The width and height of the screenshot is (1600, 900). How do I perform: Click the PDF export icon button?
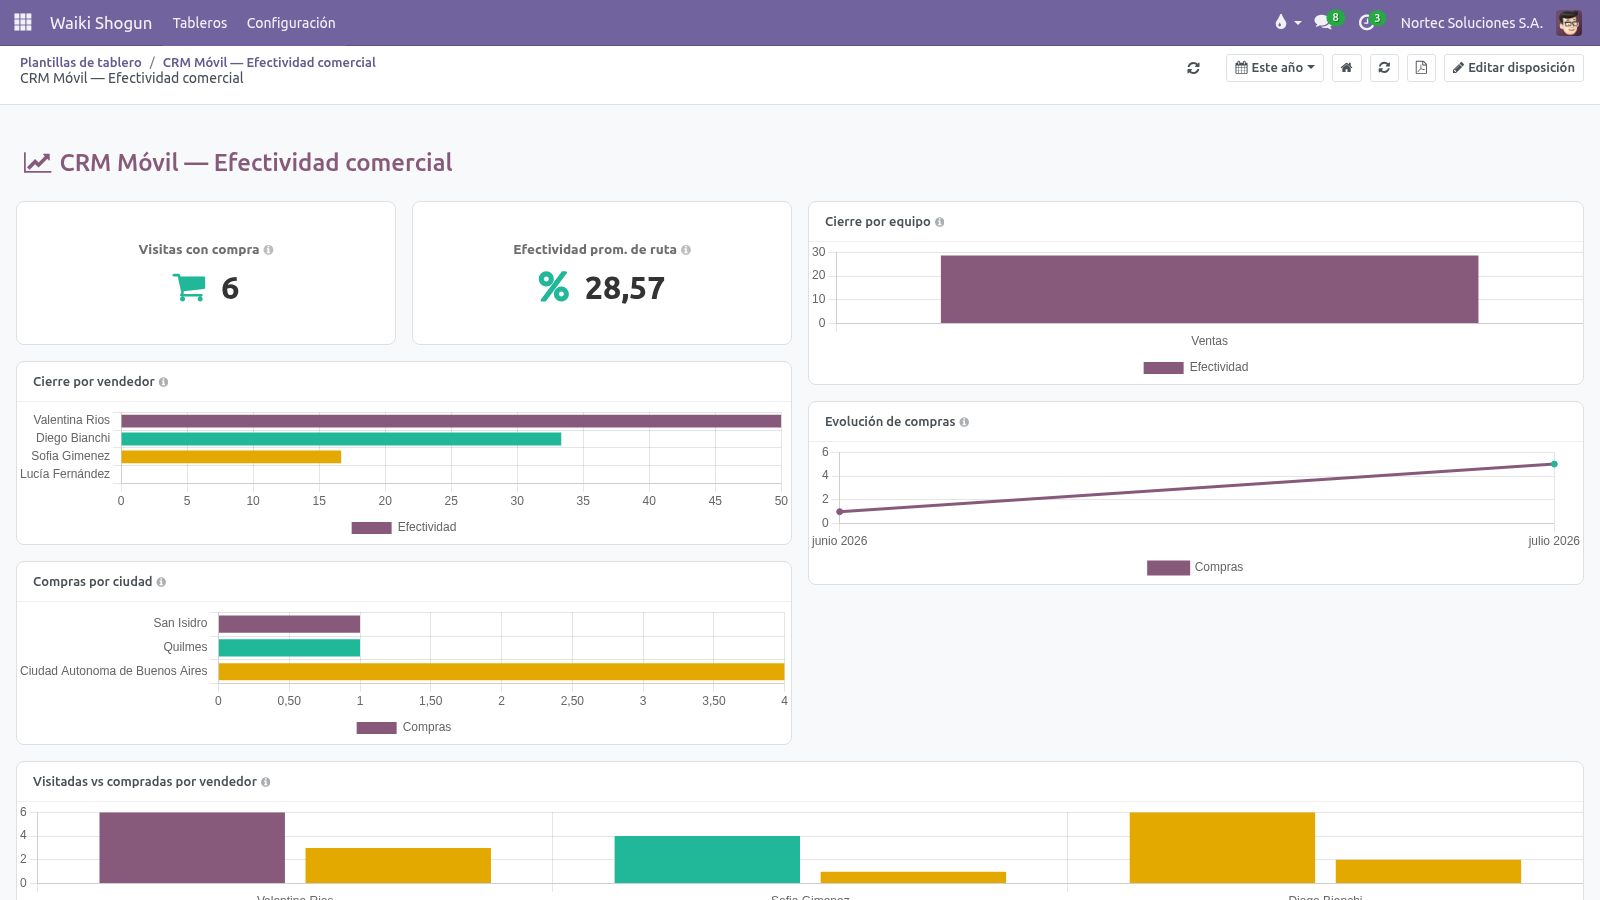(x=1421, y=68)
